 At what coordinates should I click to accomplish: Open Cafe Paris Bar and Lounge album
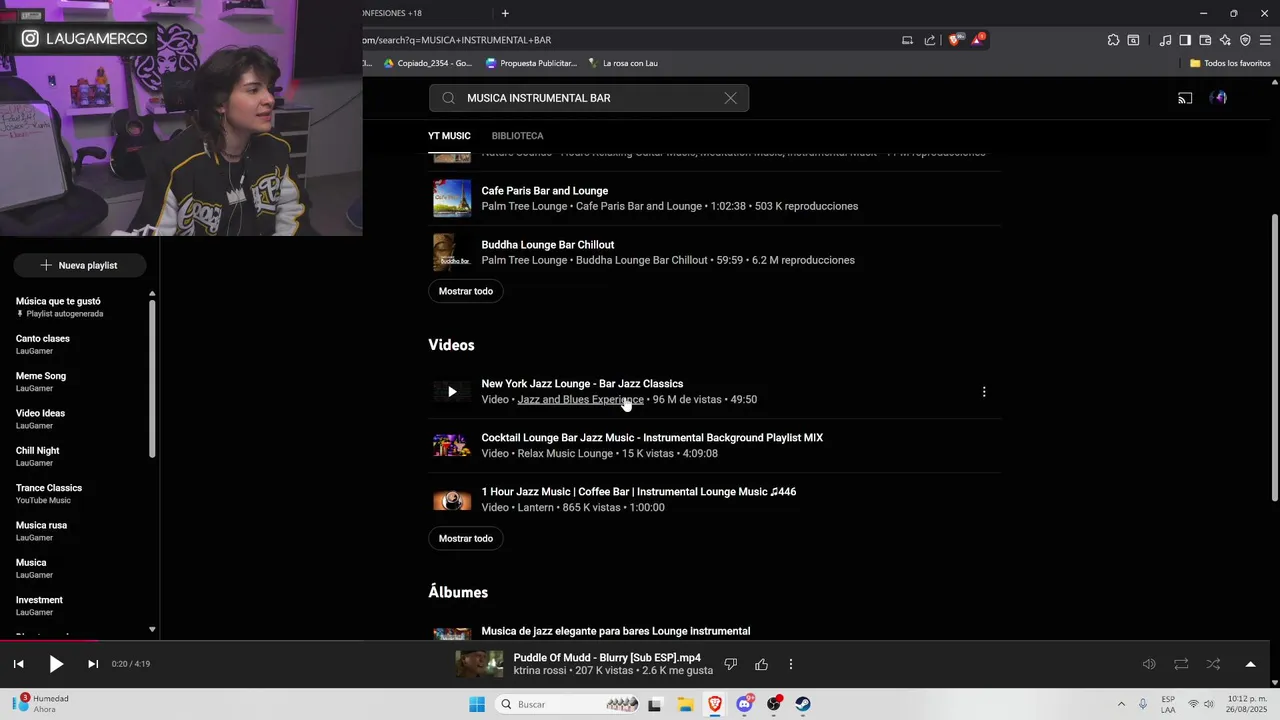click(544, 191)
